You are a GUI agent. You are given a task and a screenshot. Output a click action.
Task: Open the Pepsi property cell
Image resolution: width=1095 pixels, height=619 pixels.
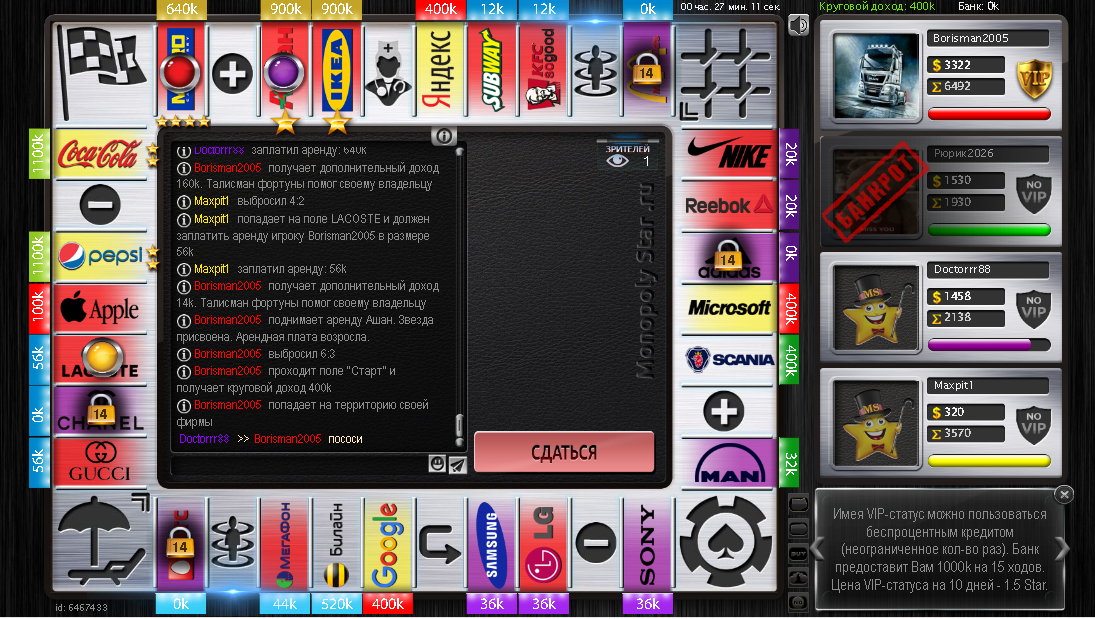100,256
